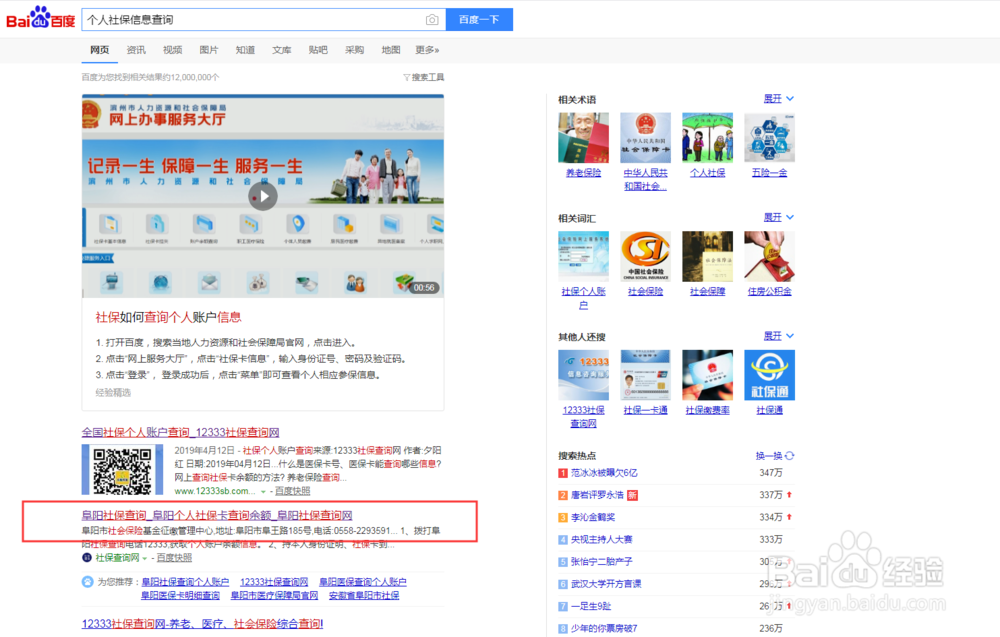The height and width of the screenshot is (637, 1000).
Task: Open 12333社保查询网-养老、医疗 result
Action: [x=202, y=624]
